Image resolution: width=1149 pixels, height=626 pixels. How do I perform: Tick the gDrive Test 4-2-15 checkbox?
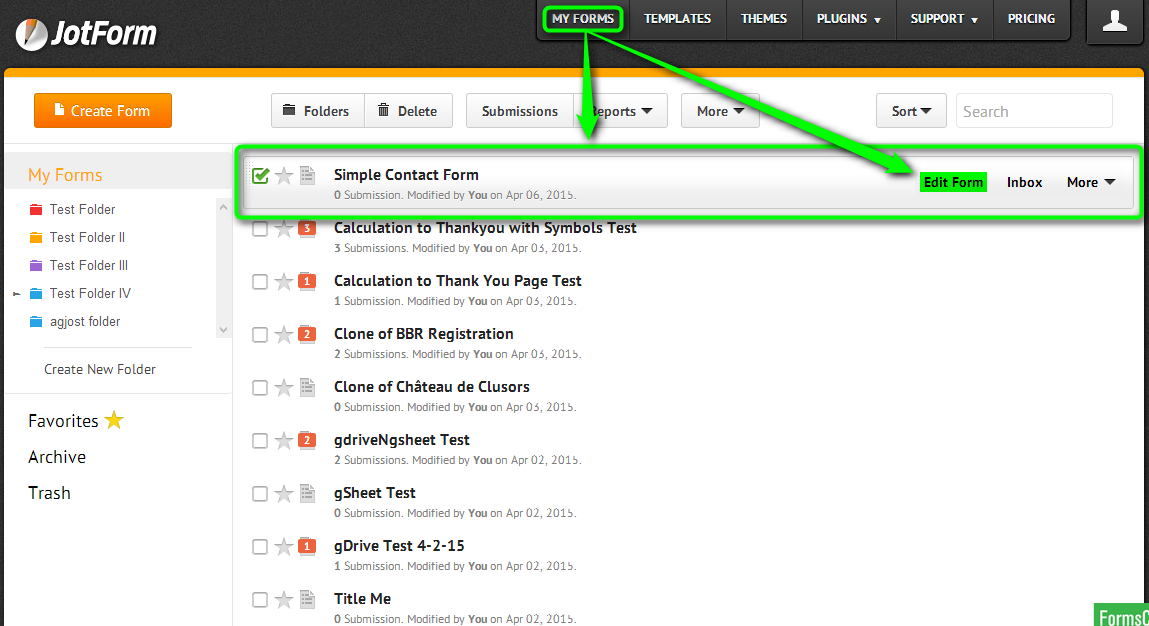click(x=260, y=547)
